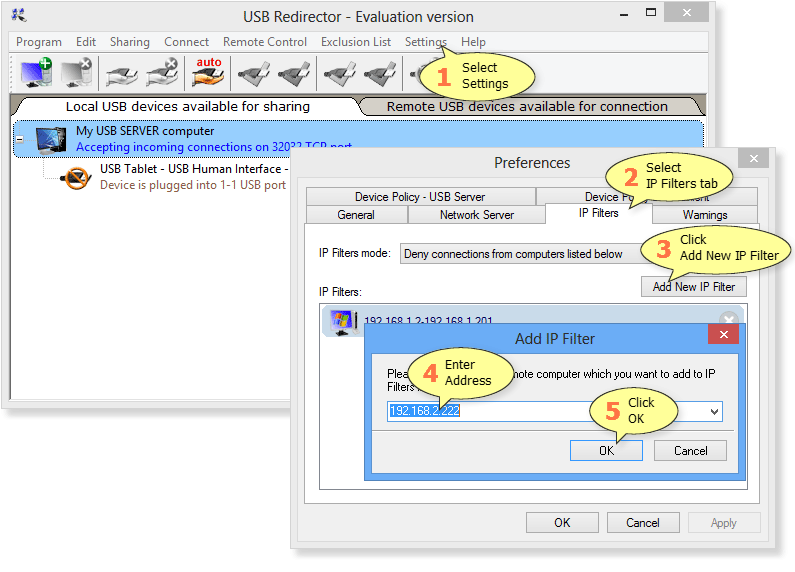Open the Sharing menu

pyautogui.click(x=130, y=42)
